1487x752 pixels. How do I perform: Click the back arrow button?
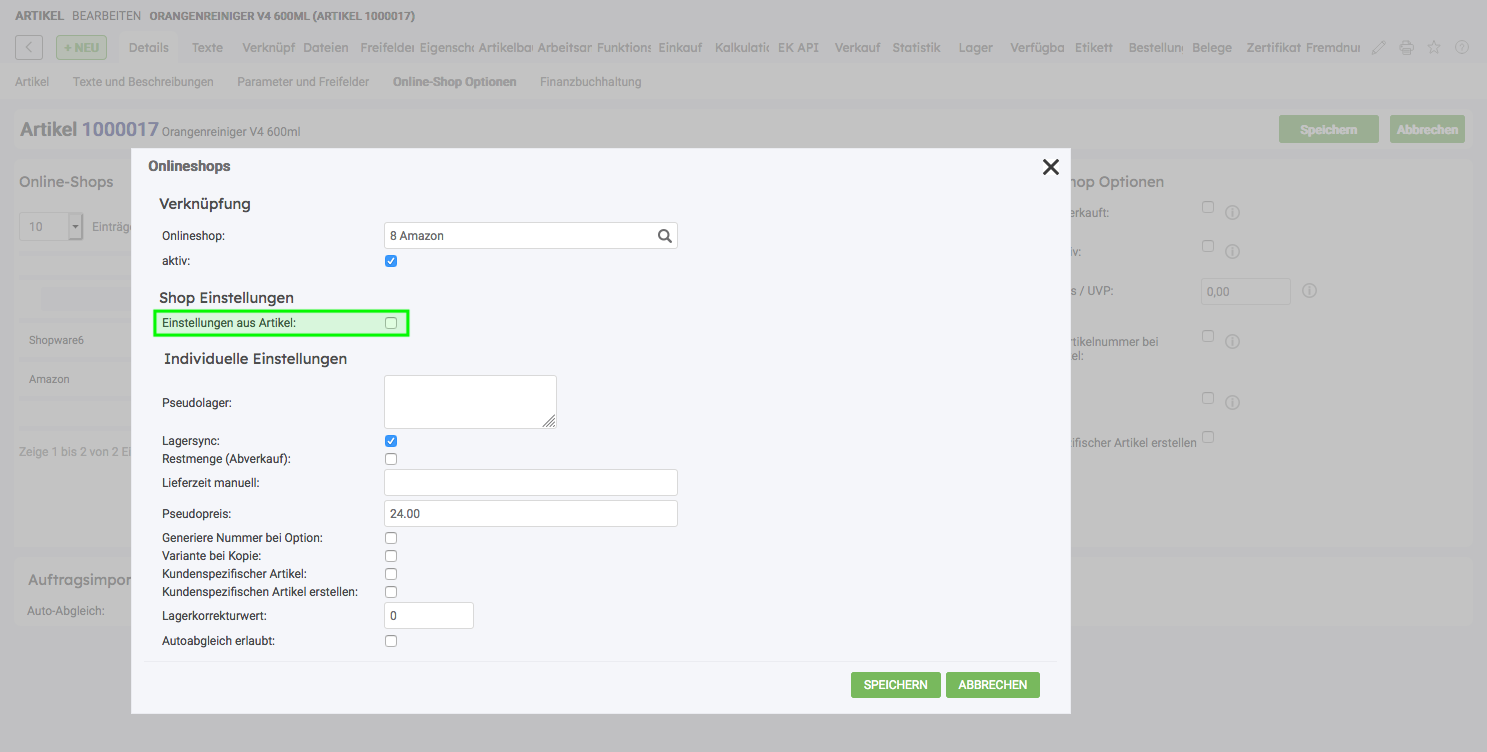pyautogui.click(x=29, y=47)
